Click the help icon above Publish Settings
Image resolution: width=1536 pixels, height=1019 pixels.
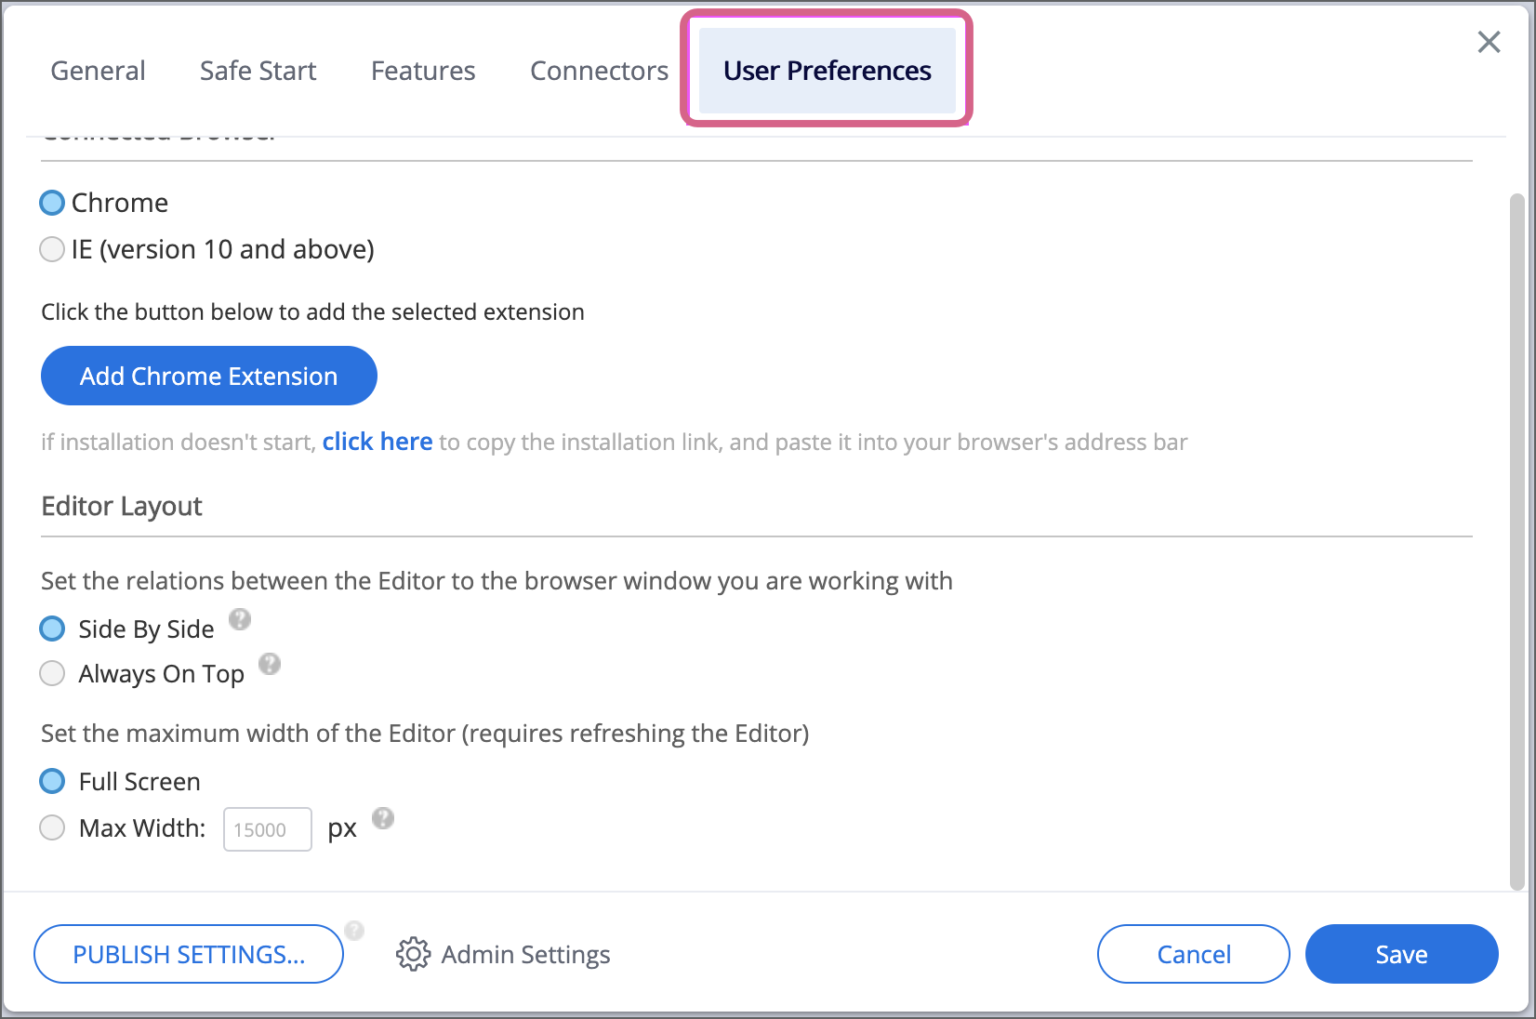pyautogui.click(x=355, y=930)
